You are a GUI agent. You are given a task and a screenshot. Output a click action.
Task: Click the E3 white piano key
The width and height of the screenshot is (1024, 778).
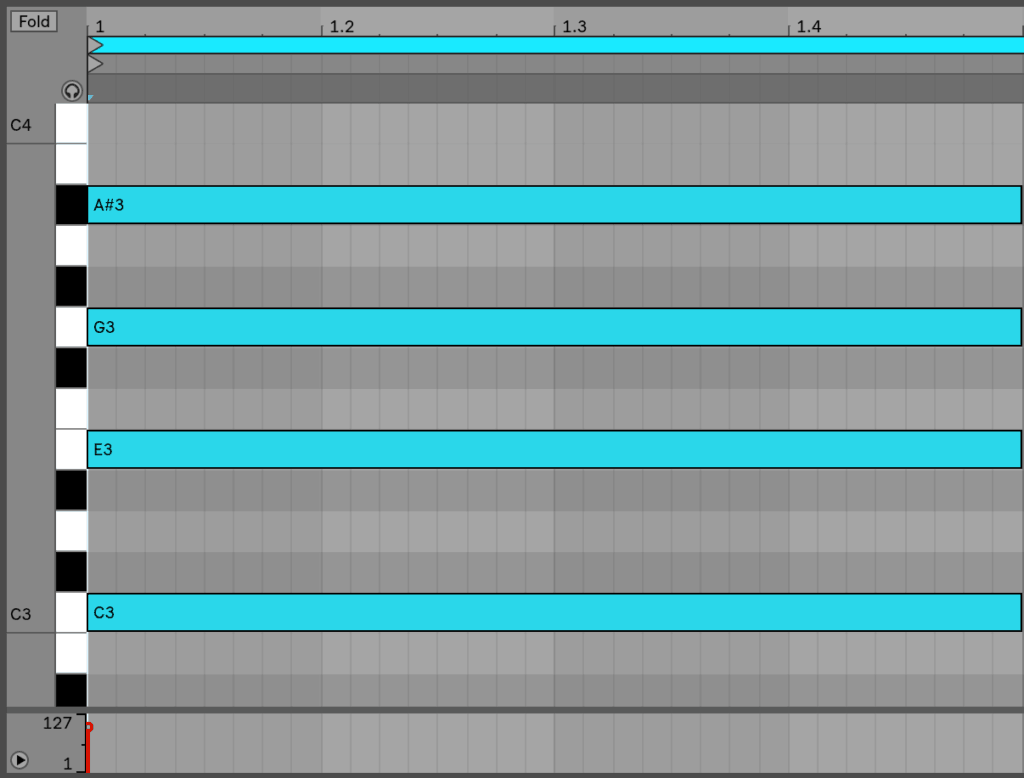coord(71,449)
